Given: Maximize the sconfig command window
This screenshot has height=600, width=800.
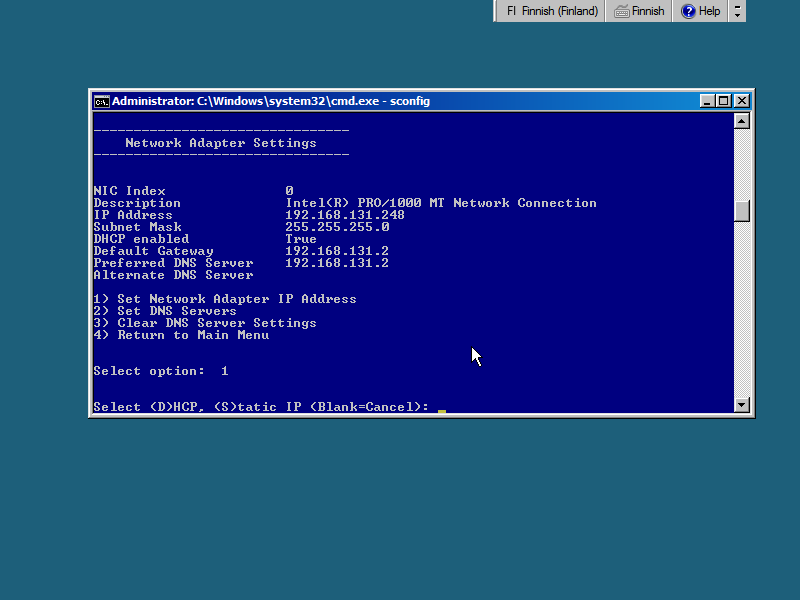Looking at the screenshot, I should (724, 101).
